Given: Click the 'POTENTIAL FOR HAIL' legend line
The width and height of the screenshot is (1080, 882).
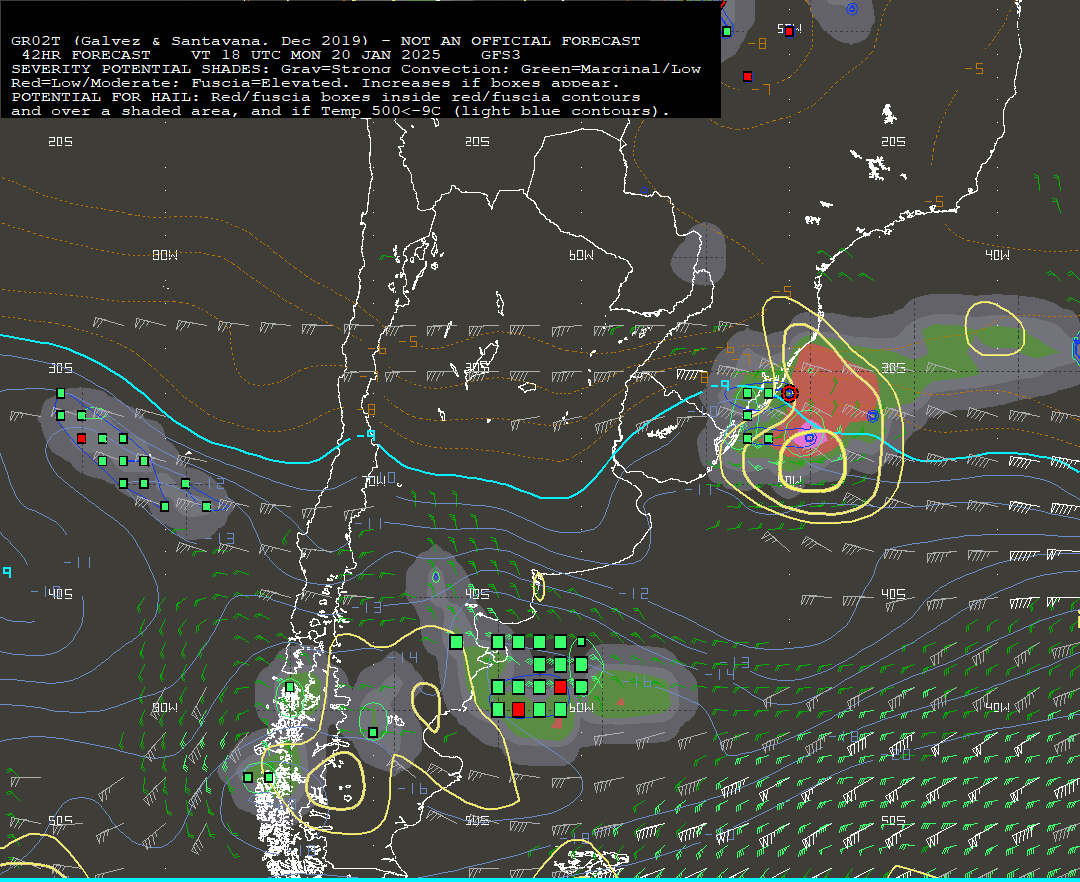Looking at the screenshot, I should tap(326, 97).
